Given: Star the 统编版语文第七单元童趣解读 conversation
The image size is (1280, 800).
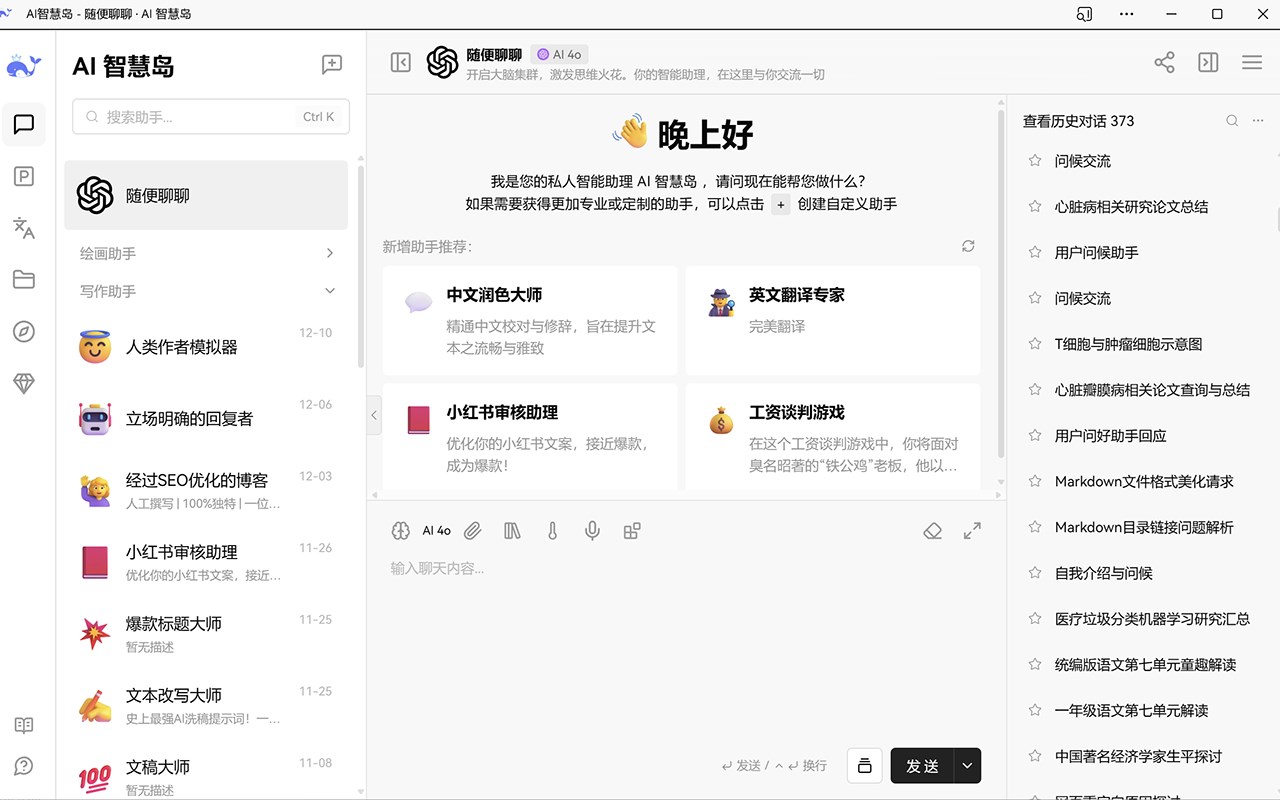Looking at the screenshot, I should click(x=1035, y=664).
